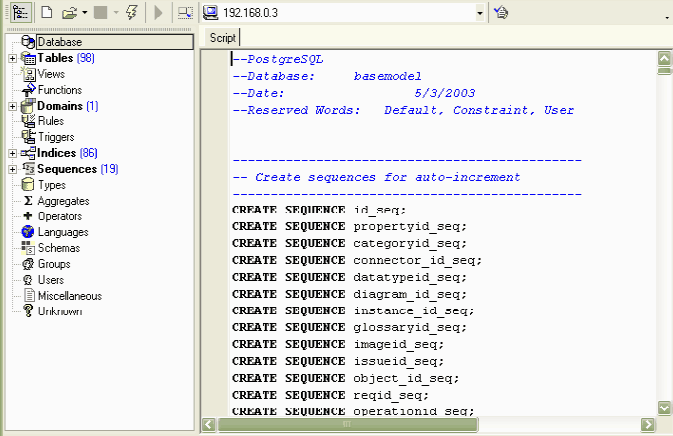
Task: Click the lightning bolt execute icon
Action: (x=132, y=12)
